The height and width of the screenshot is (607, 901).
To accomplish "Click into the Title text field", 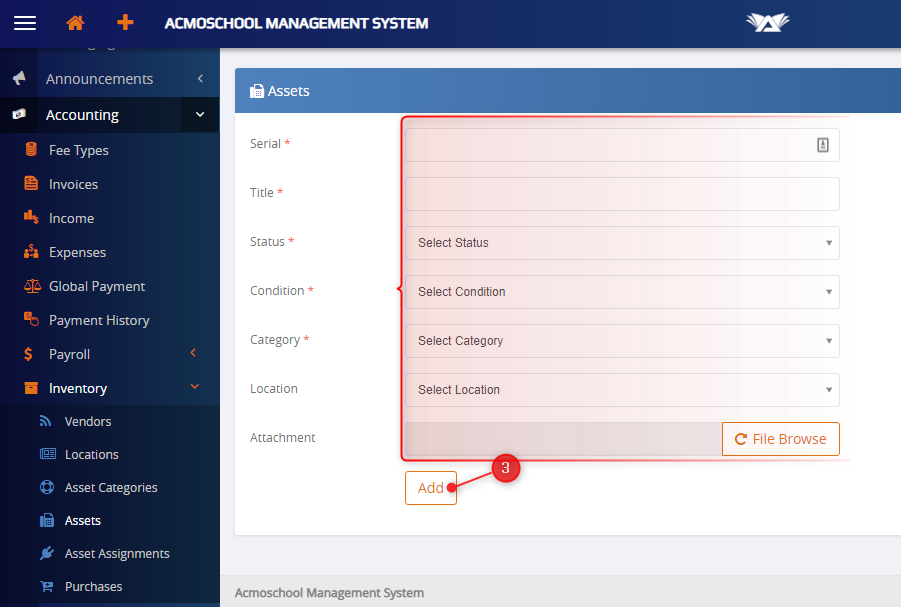I will 621,194.
